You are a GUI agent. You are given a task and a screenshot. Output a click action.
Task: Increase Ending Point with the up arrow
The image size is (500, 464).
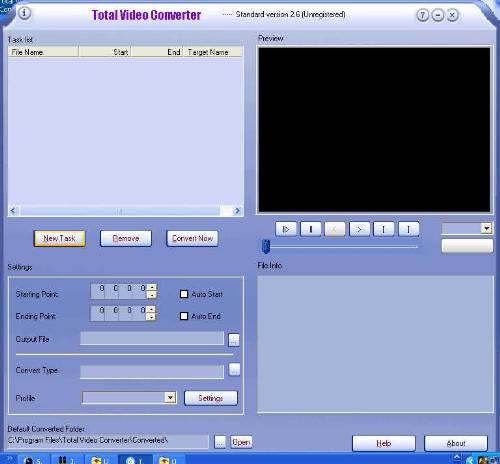(152, 310)
